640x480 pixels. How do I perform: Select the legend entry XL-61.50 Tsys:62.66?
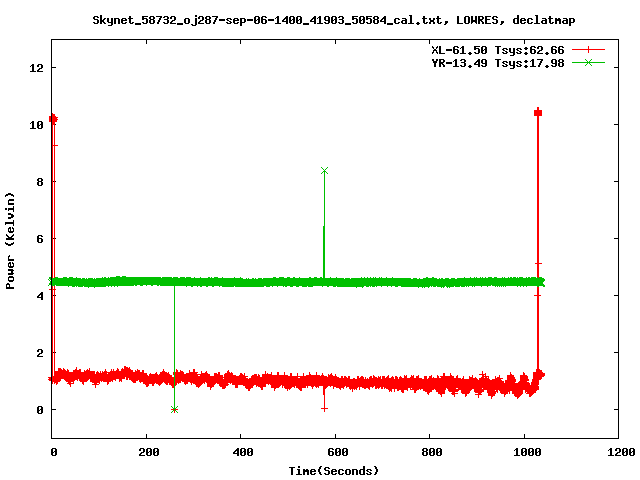coord(498,50)
